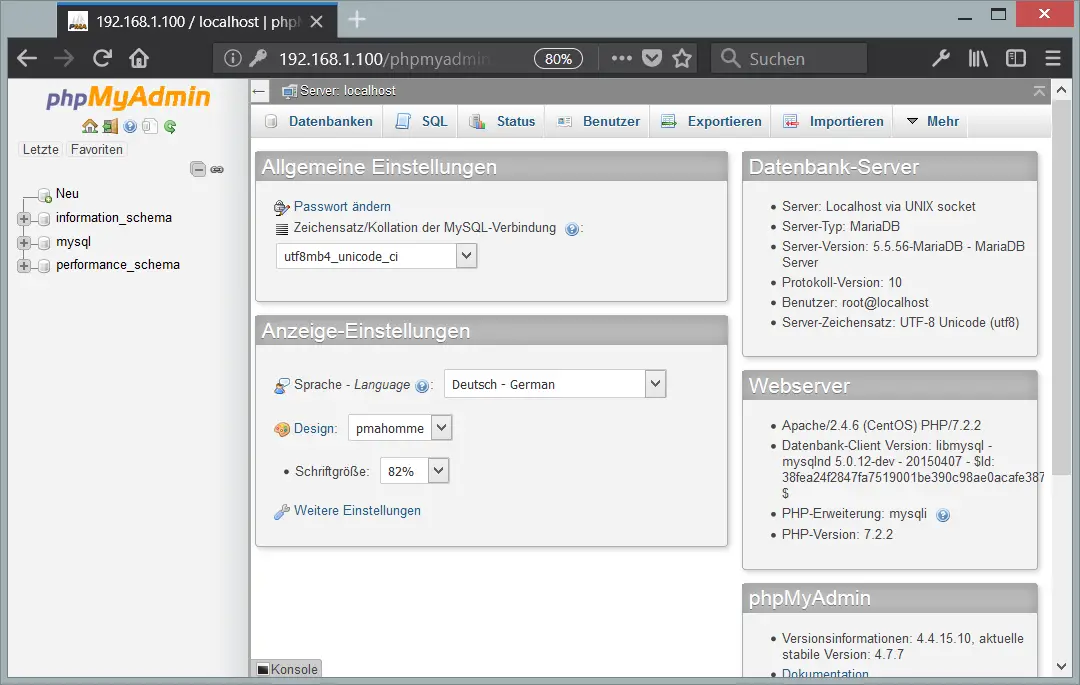The height and width of the screenshot is (685, 1080).
Task: Open the Firefox library icon
Action: point(978,59)
